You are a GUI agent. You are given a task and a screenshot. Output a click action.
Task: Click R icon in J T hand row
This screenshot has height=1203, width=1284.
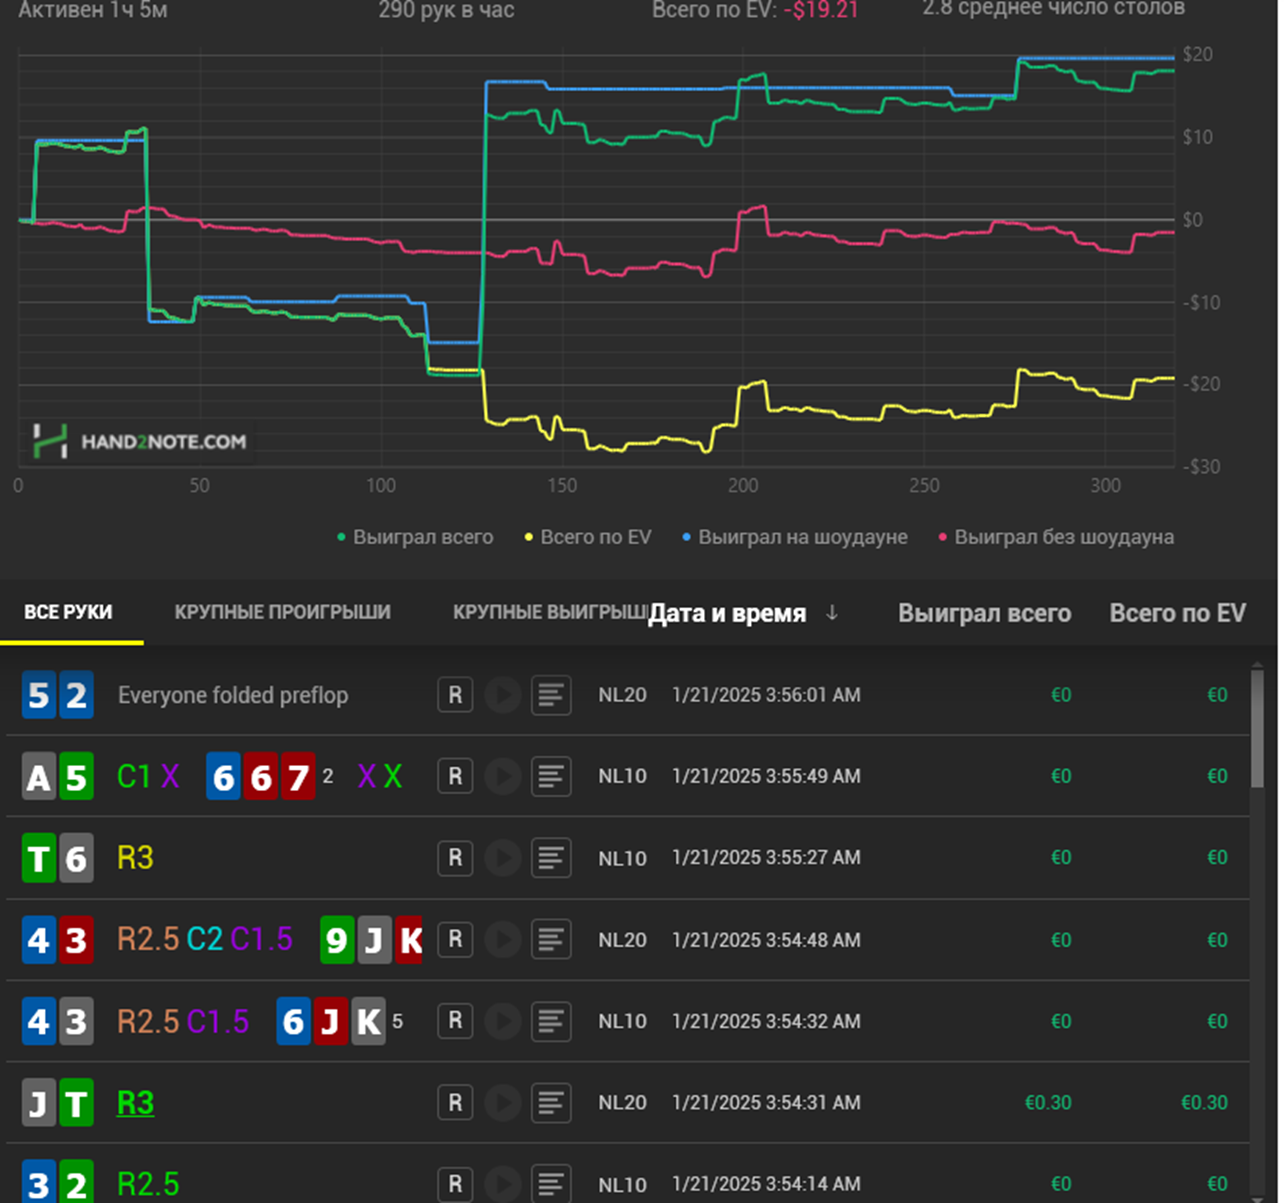pos(455,1102)
